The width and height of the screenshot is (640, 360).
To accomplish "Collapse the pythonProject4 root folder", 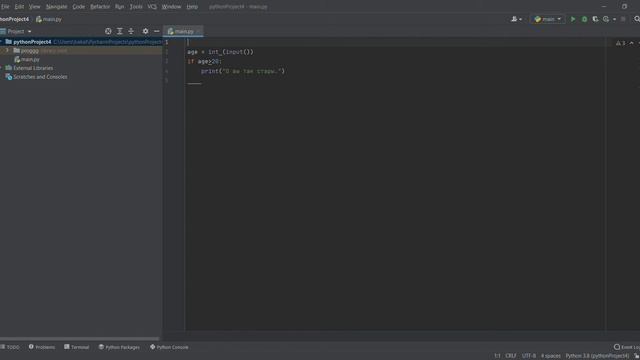I will click(x=1, y=42).
